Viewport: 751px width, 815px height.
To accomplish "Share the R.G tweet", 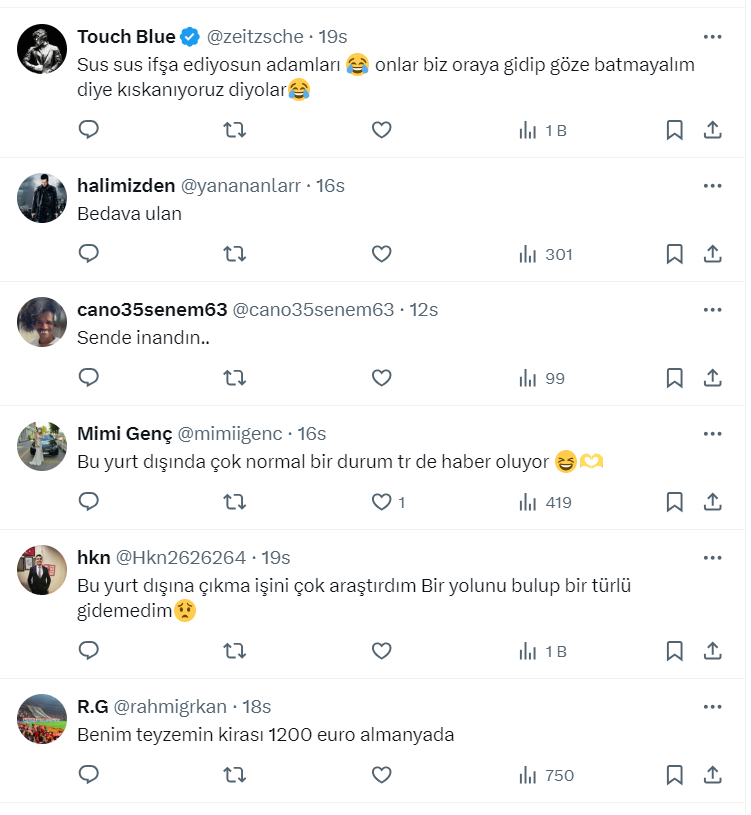I will (712, 775).
